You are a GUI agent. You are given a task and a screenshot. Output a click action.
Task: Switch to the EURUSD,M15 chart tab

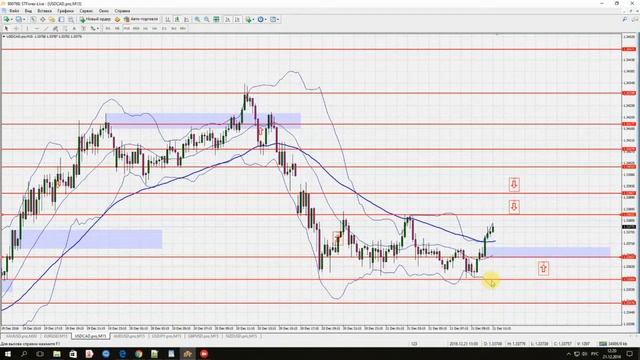pyautogui.click(x=56, y=336)
